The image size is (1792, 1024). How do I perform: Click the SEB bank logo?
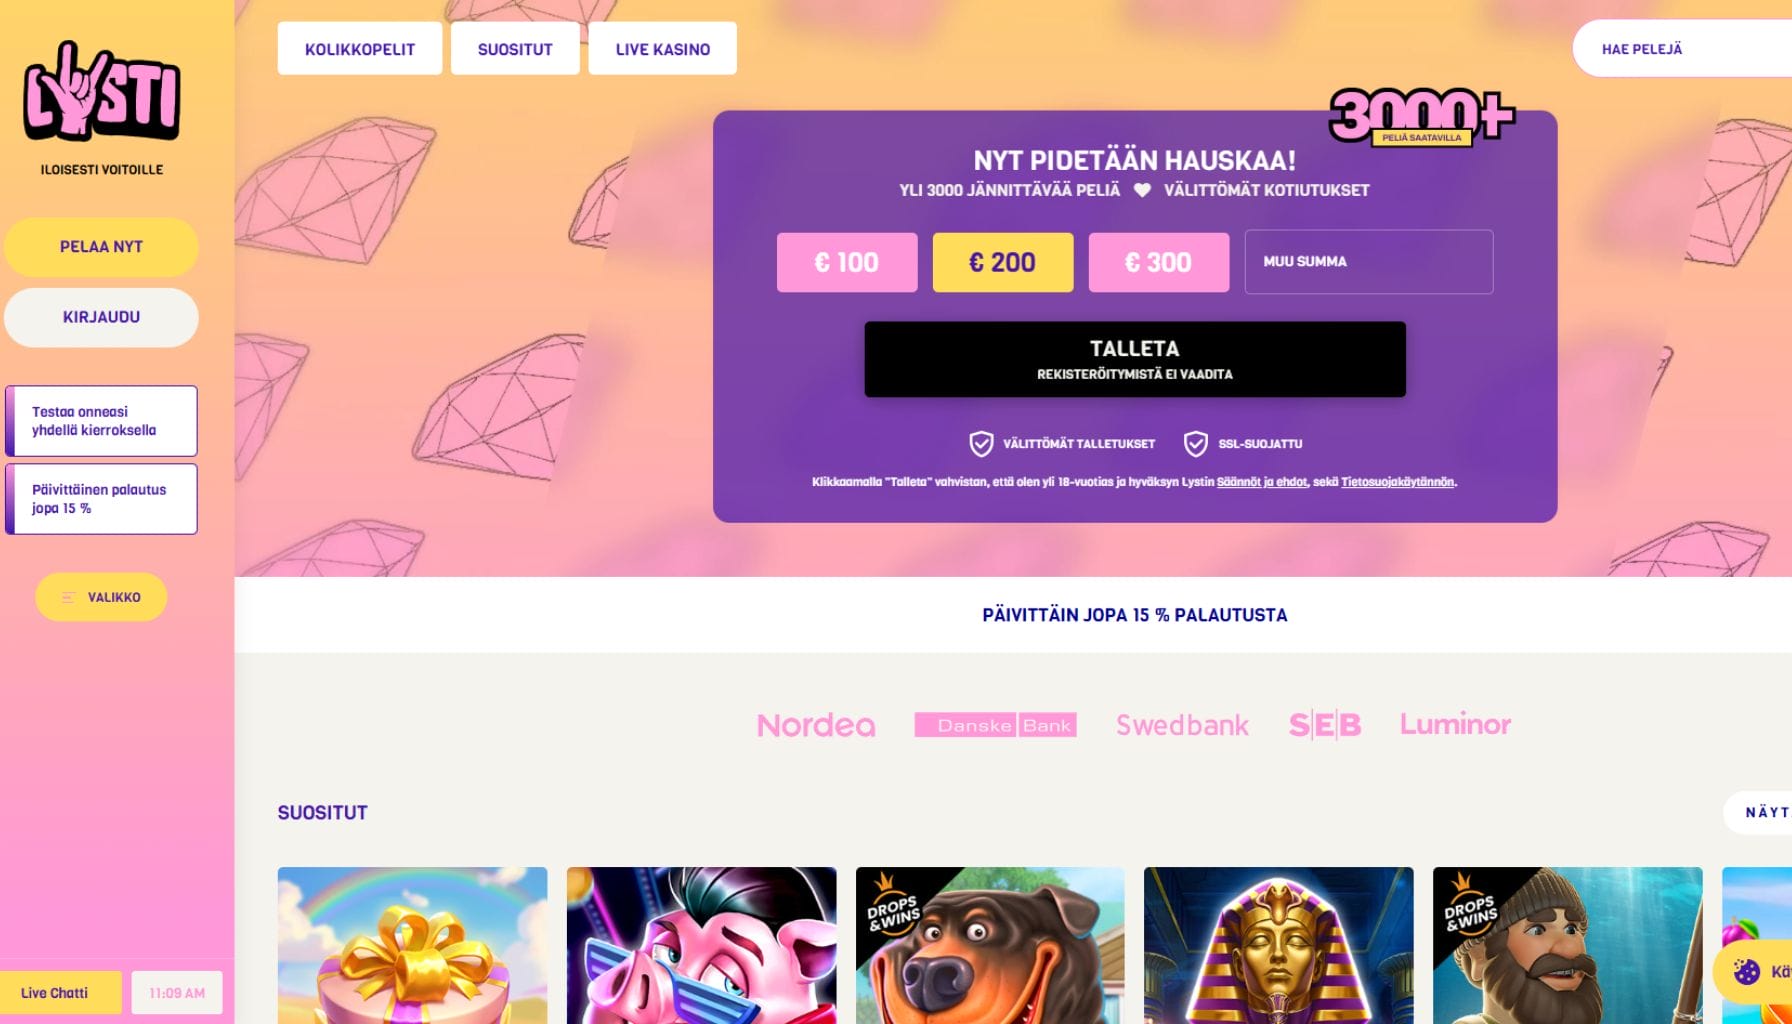pos(1325,725)
